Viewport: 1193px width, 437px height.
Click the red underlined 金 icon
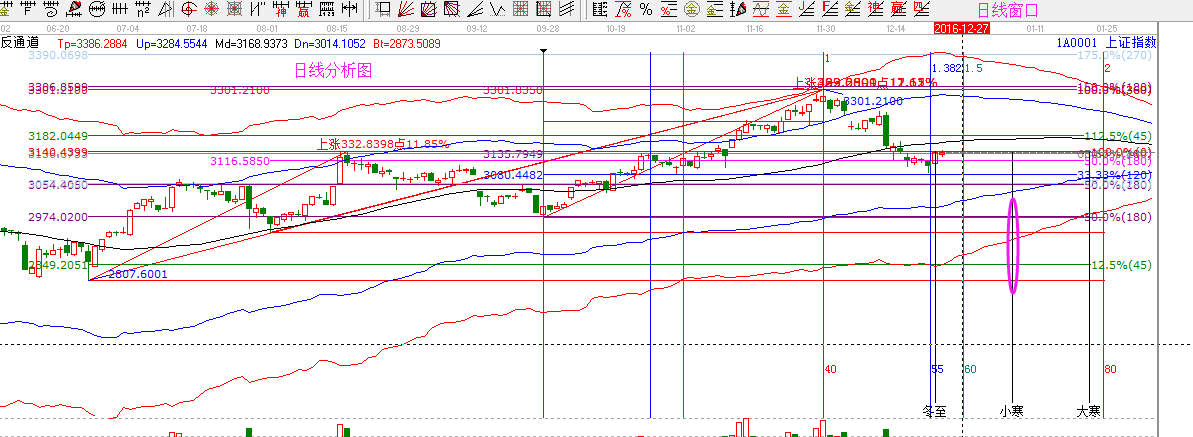coord(784,9)
